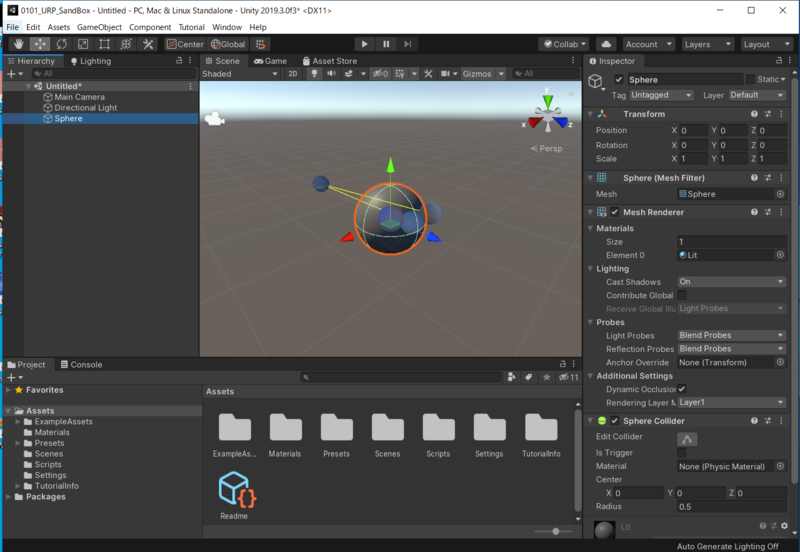Select the Move tool
Viewport: 800px width, 552px height.
point(40,44)
